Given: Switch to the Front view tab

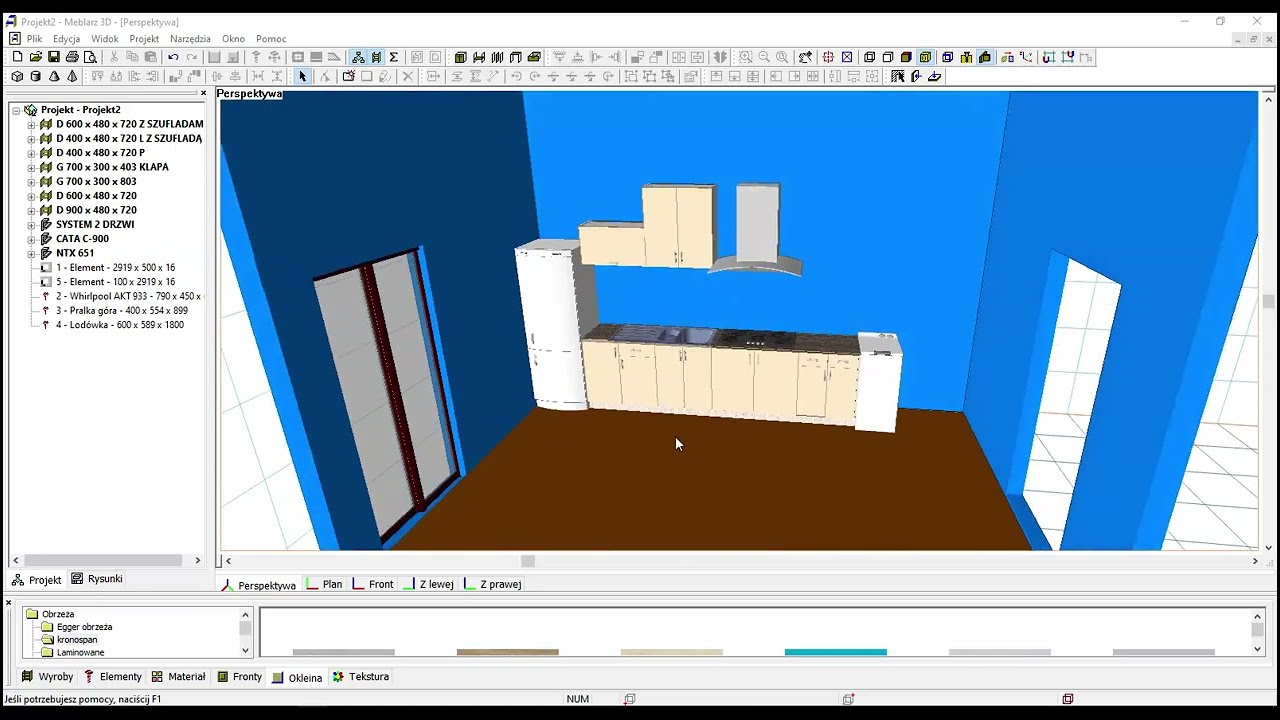Looking at the screenshot, I should (x=372, y=584).
